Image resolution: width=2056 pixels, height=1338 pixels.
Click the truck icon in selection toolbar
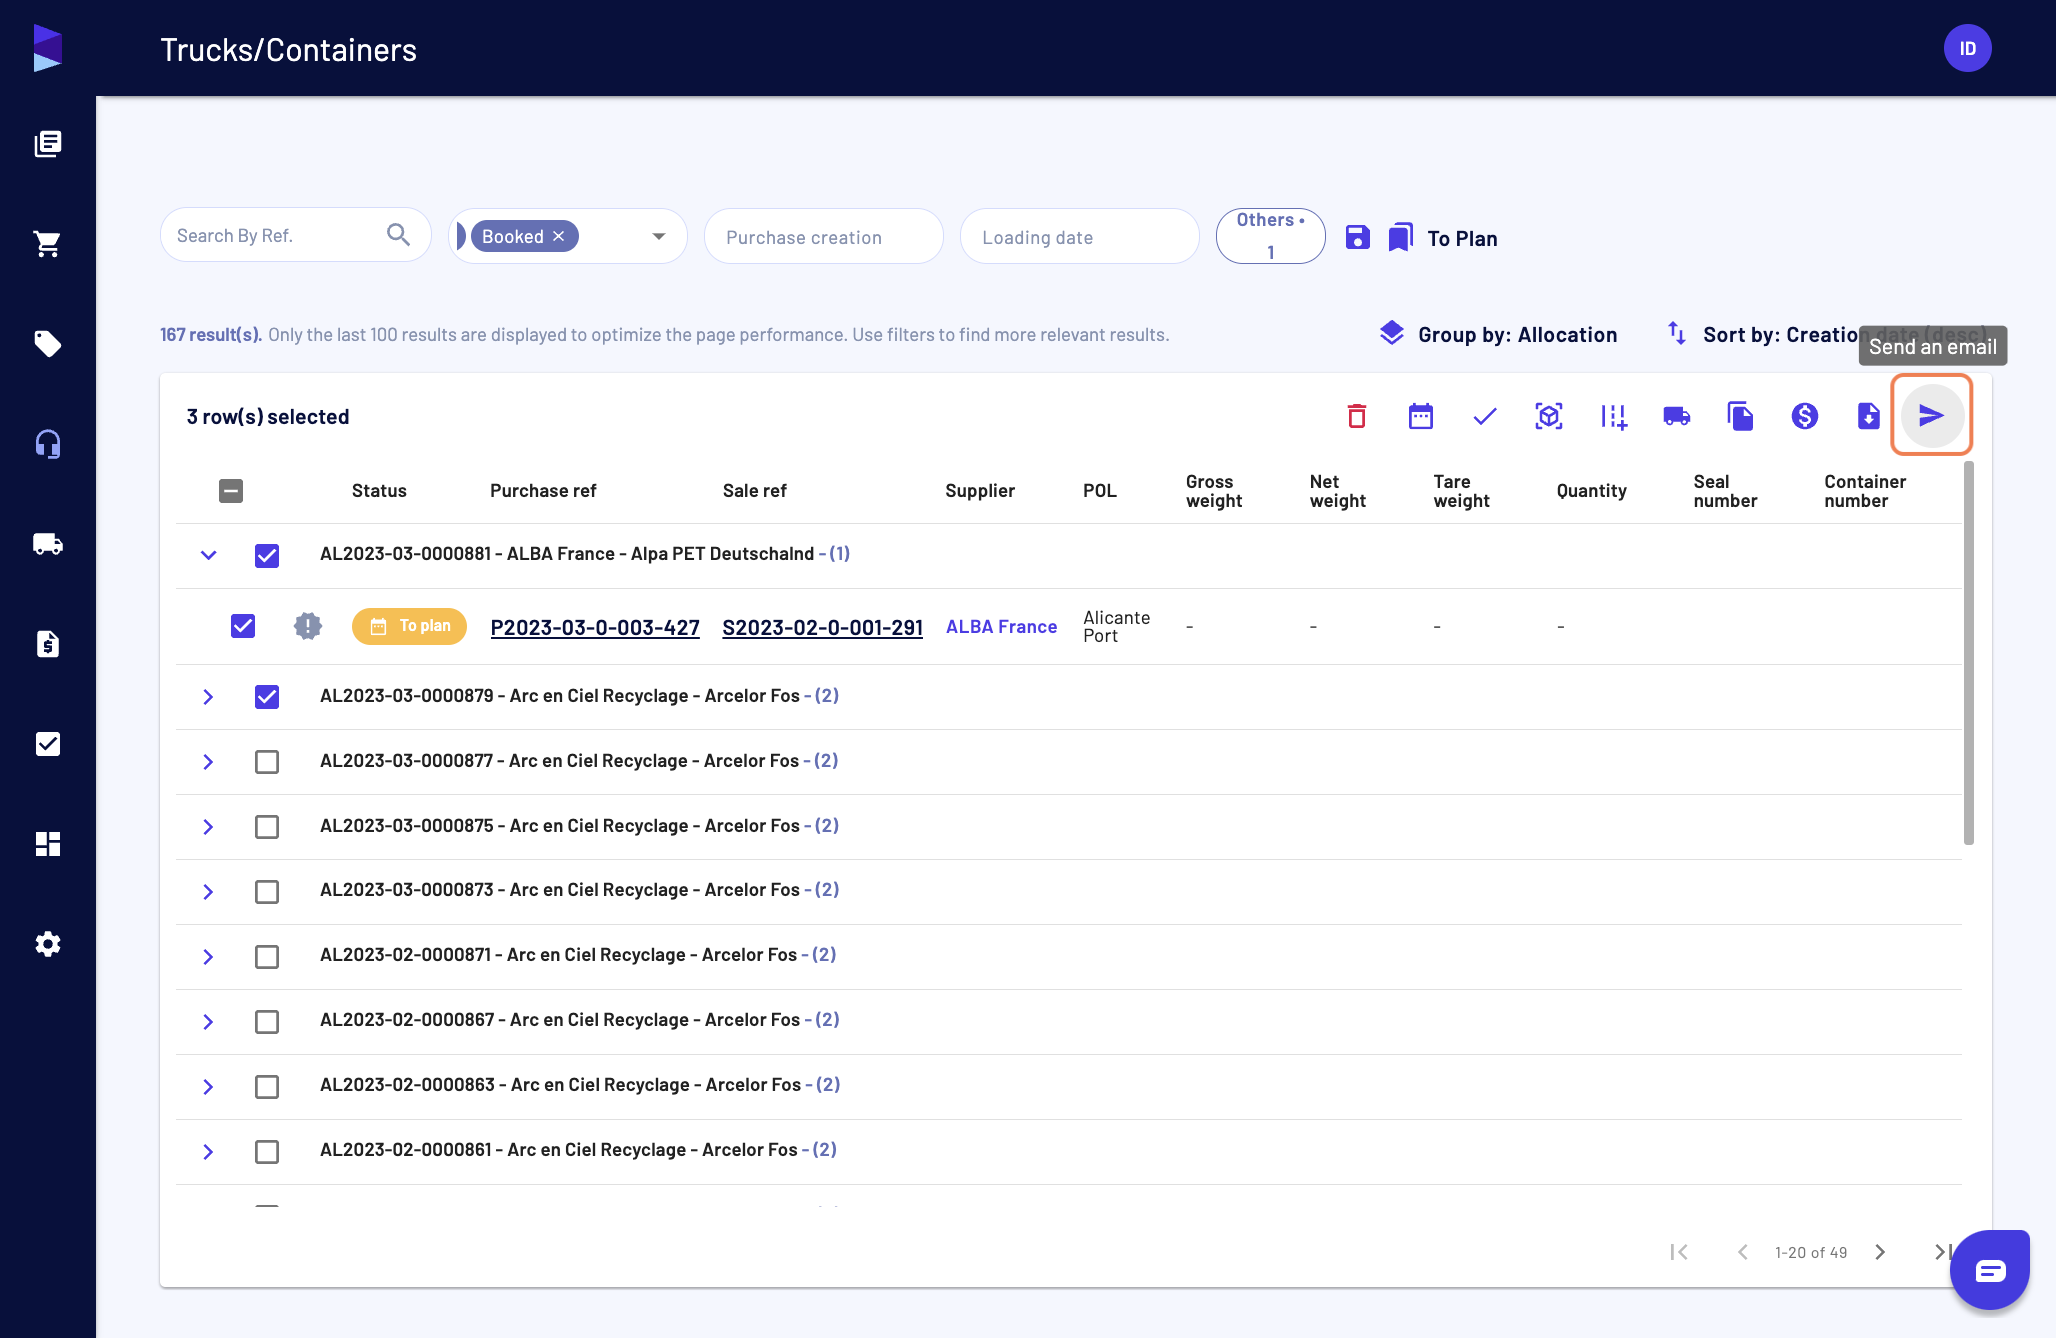click(x=1676, y=416)
